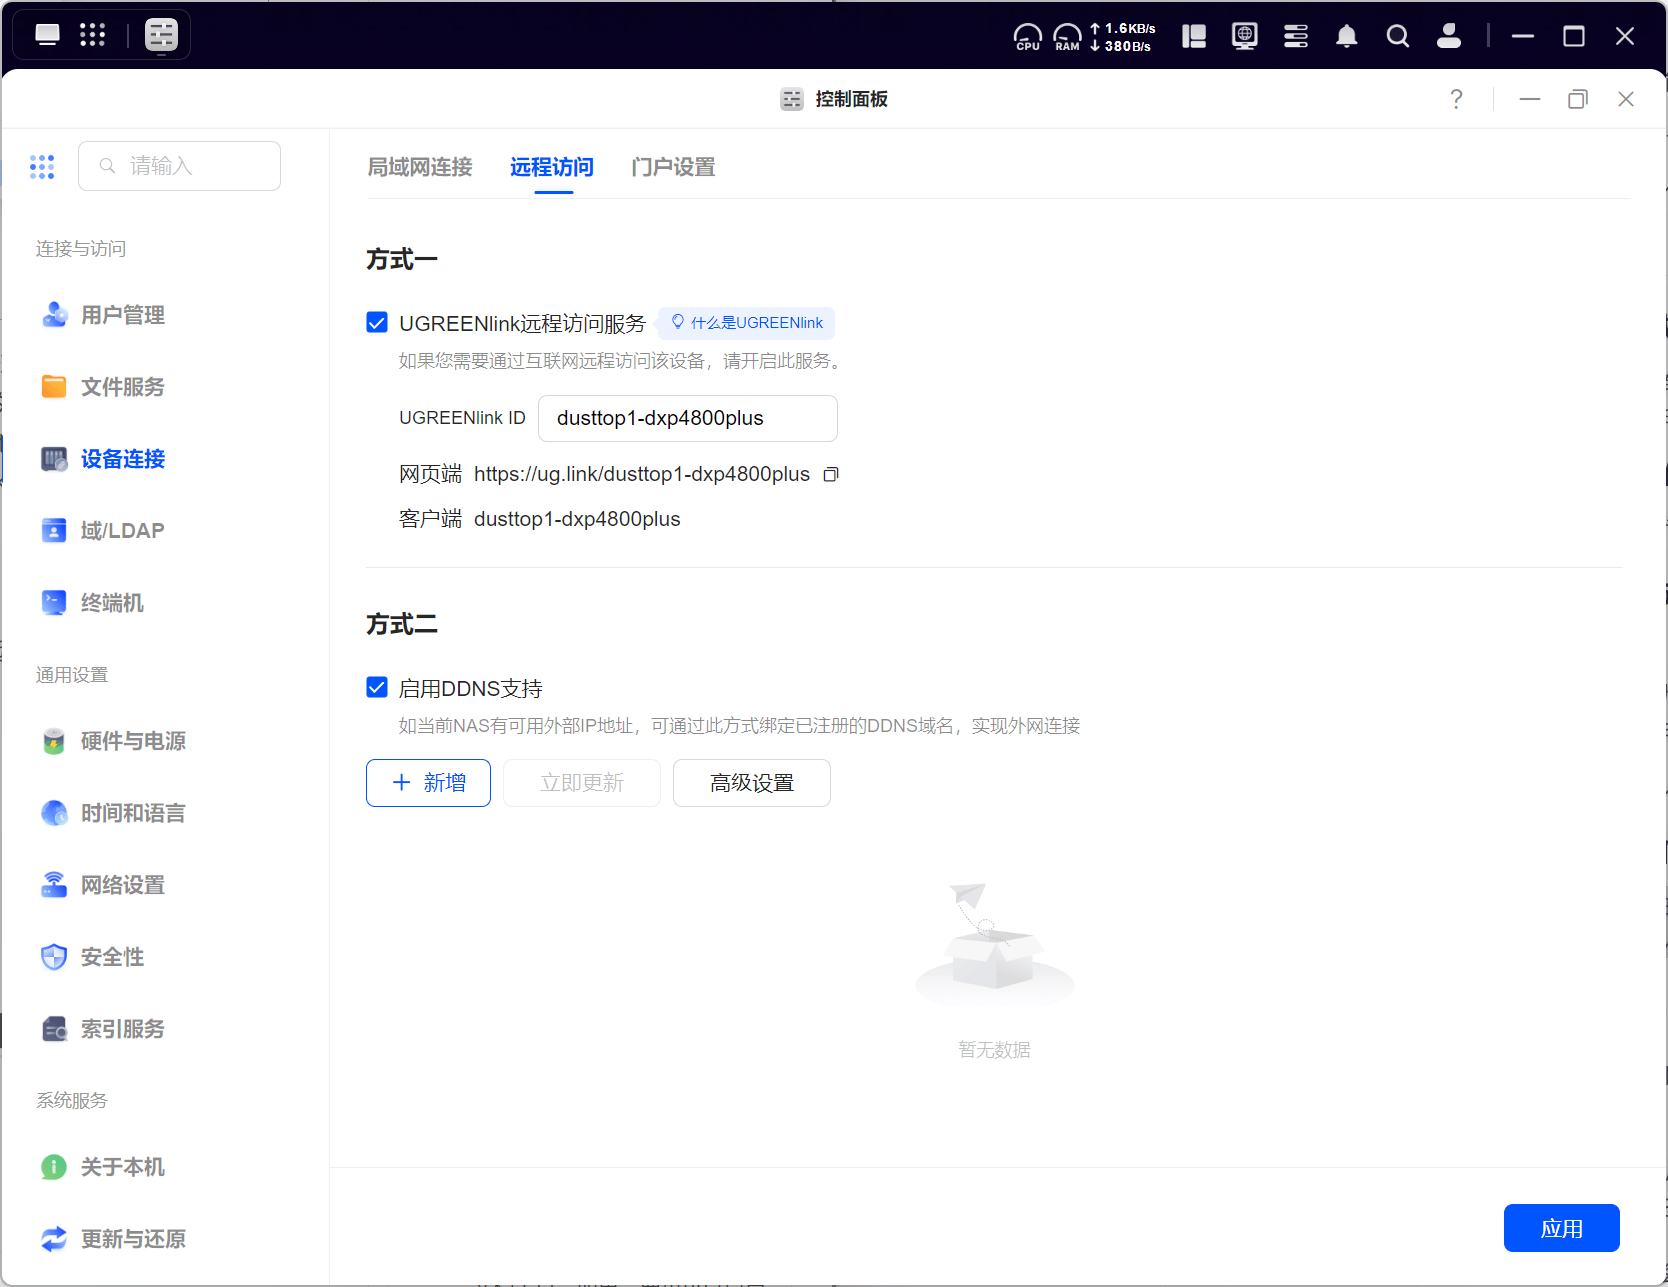Open the help question mark icon
1668x1287 pixels.
click(1456, 99)
